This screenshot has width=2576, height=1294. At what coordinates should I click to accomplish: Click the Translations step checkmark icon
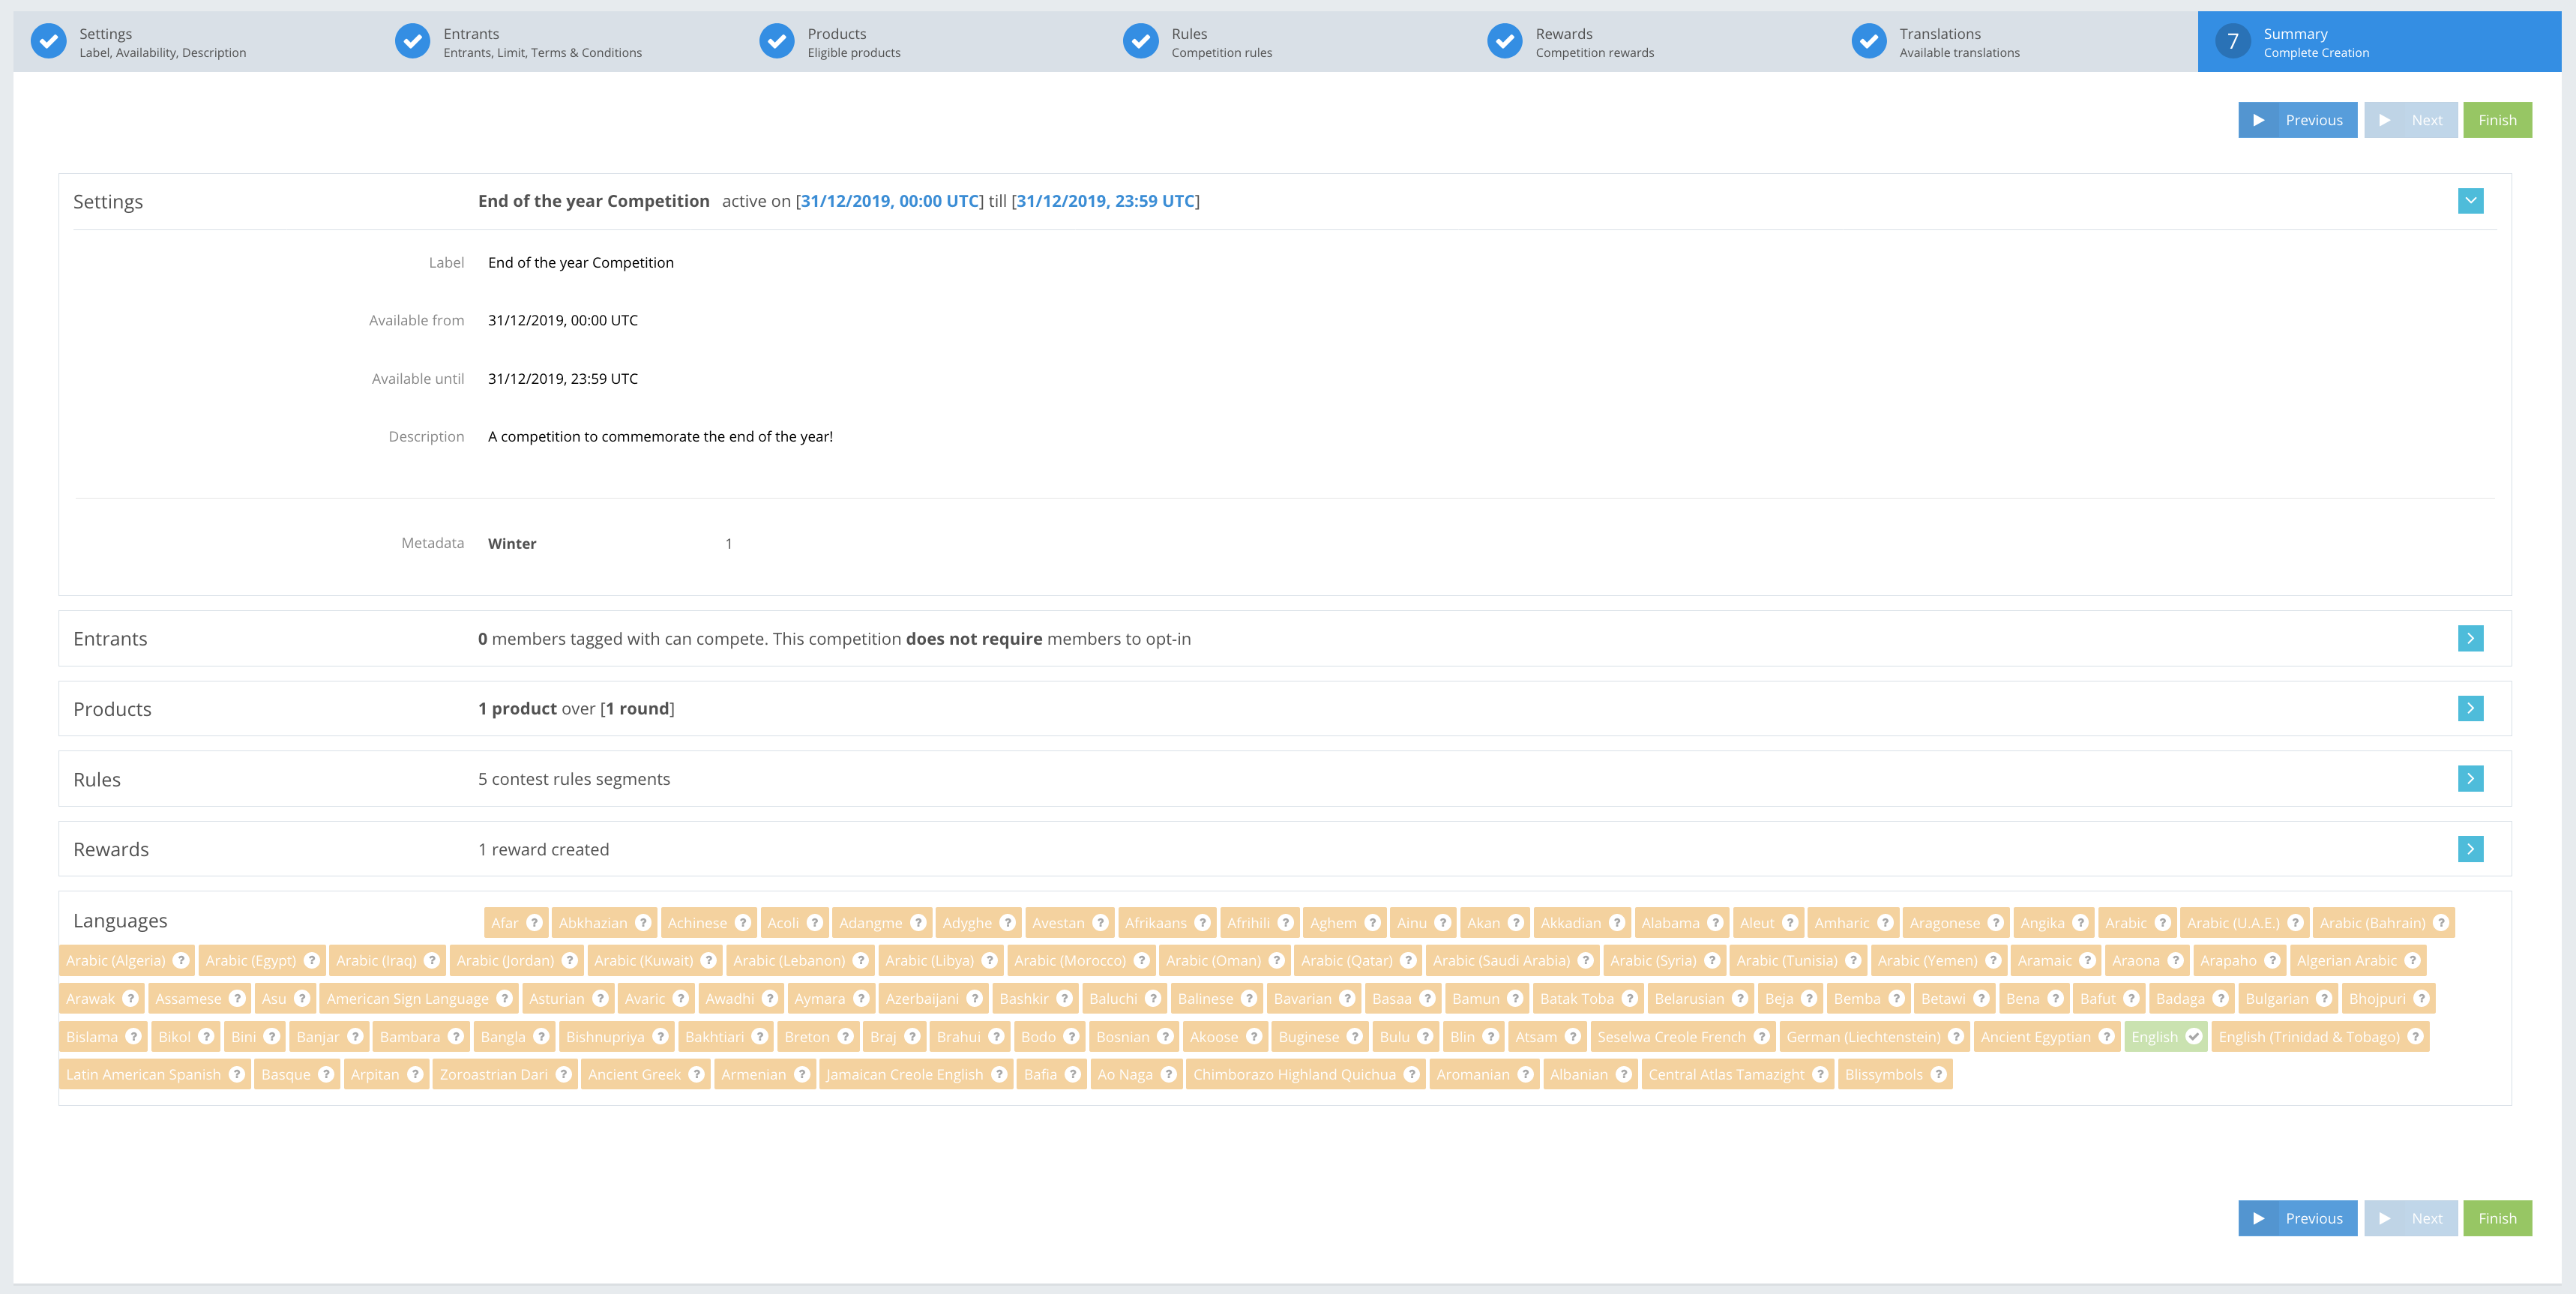(1868, 42)
